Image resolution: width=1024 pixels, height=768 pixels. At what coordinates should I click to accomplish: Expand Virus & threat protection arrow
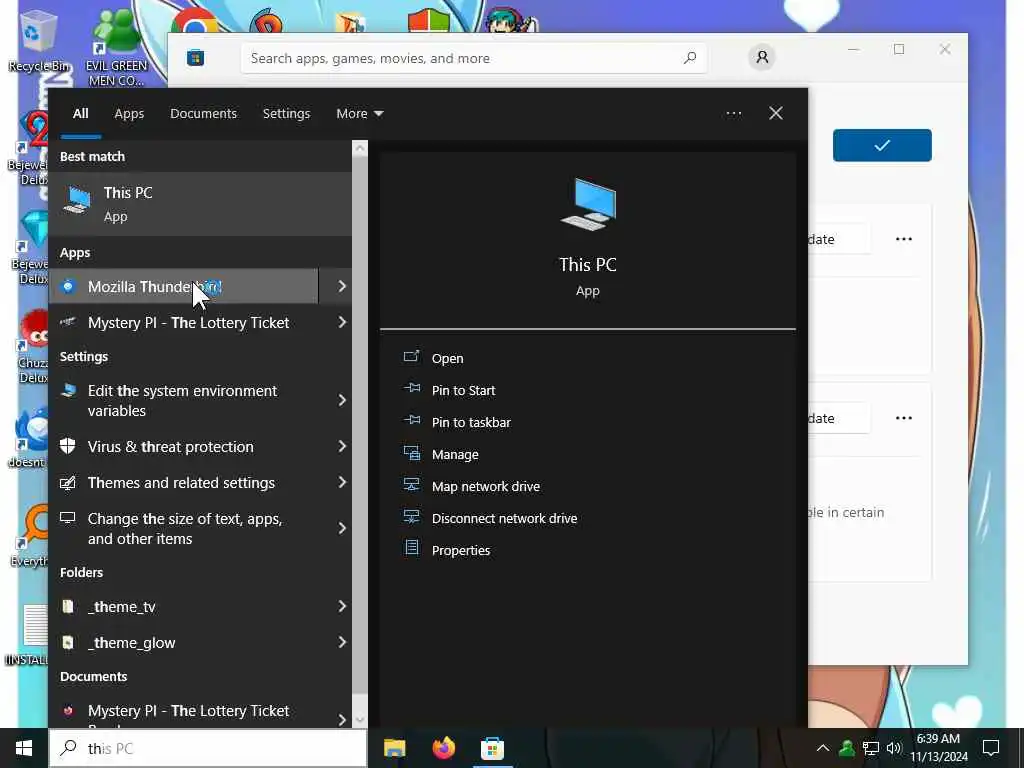click(342, 446)
